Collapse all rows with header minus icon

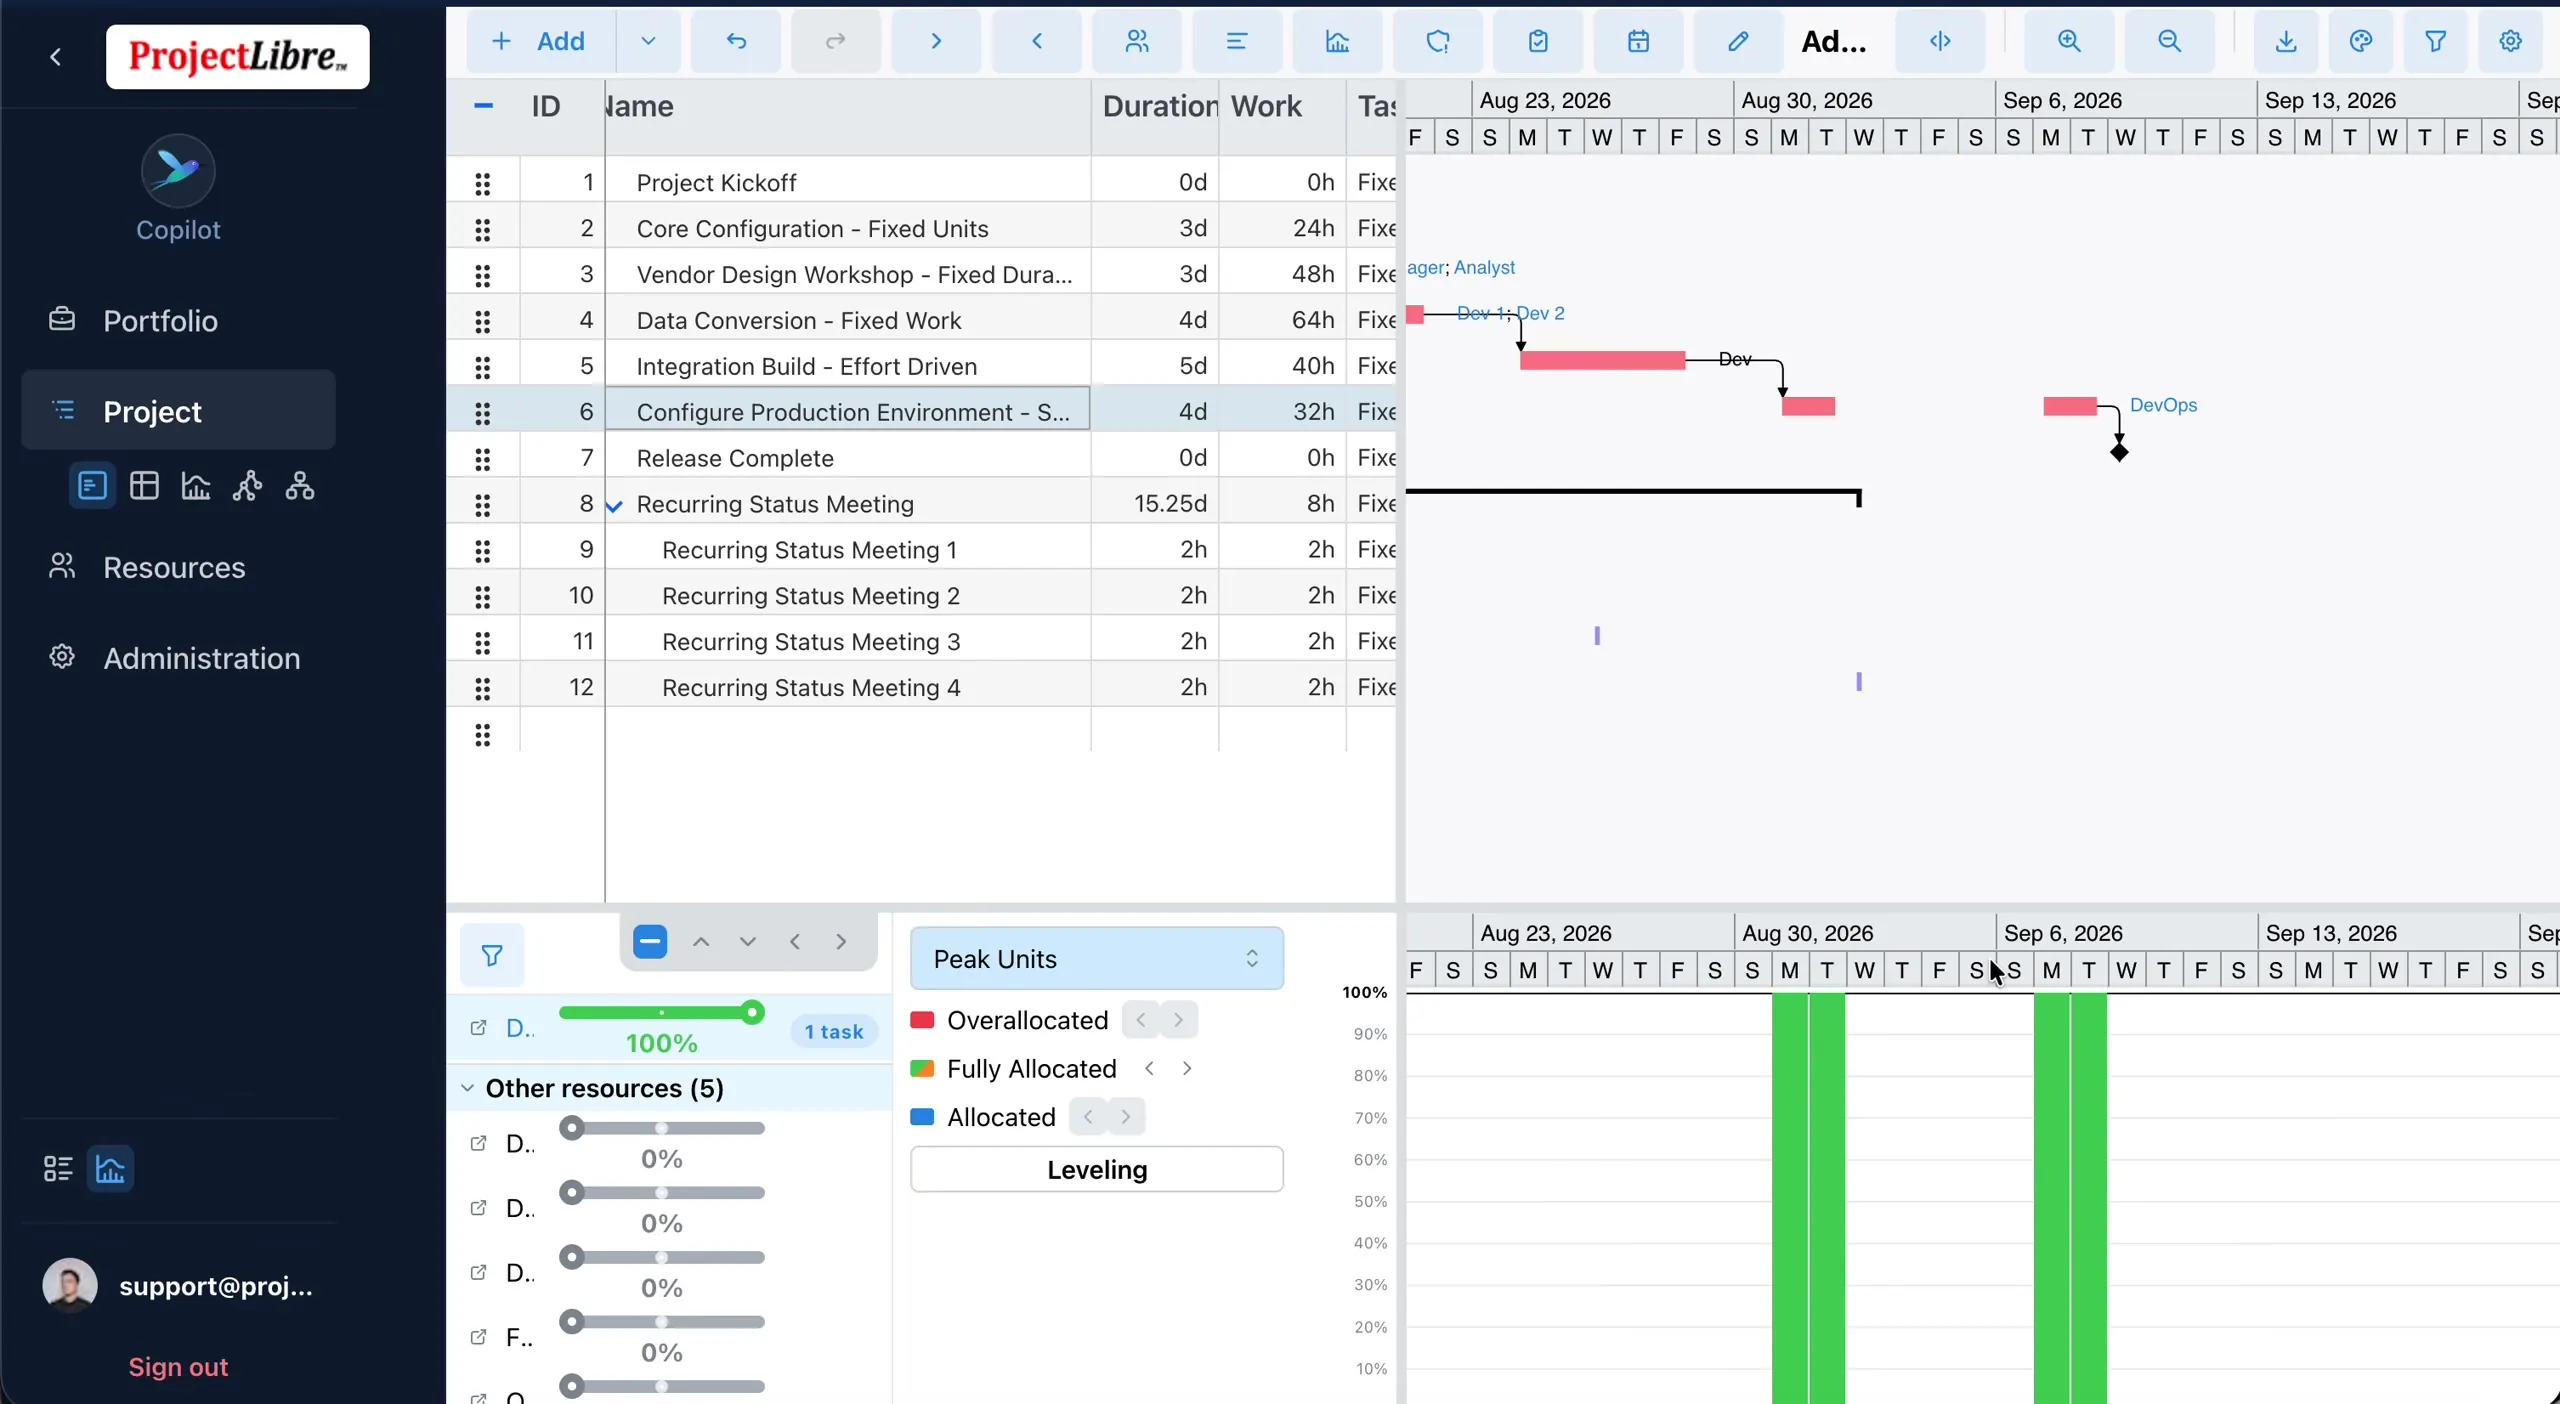483,106
